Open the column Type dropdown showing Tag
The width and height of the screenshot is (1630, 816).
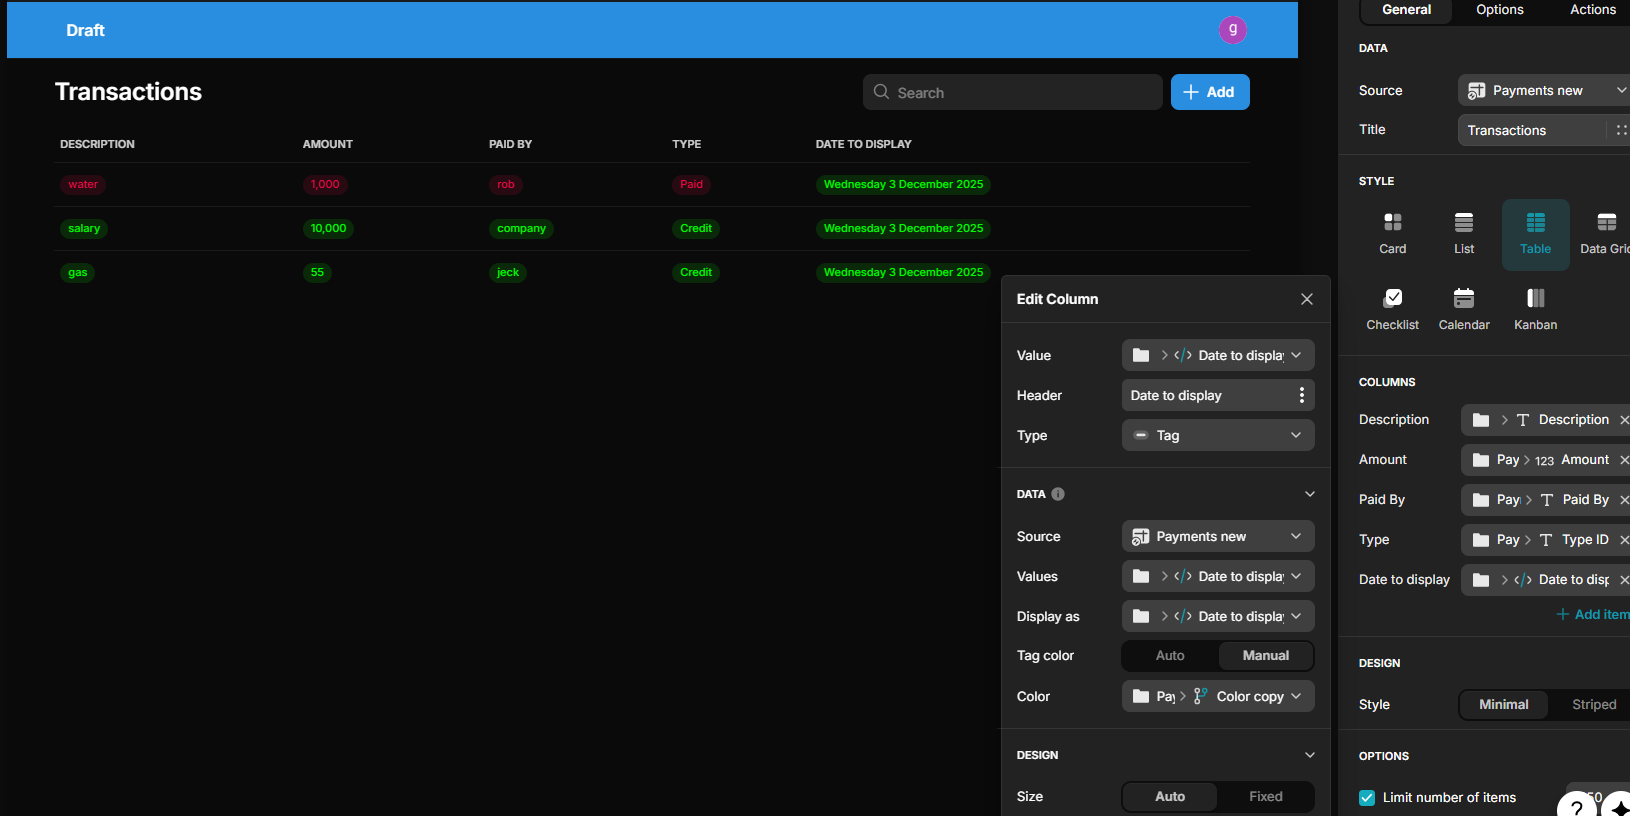coord(1218,435)
